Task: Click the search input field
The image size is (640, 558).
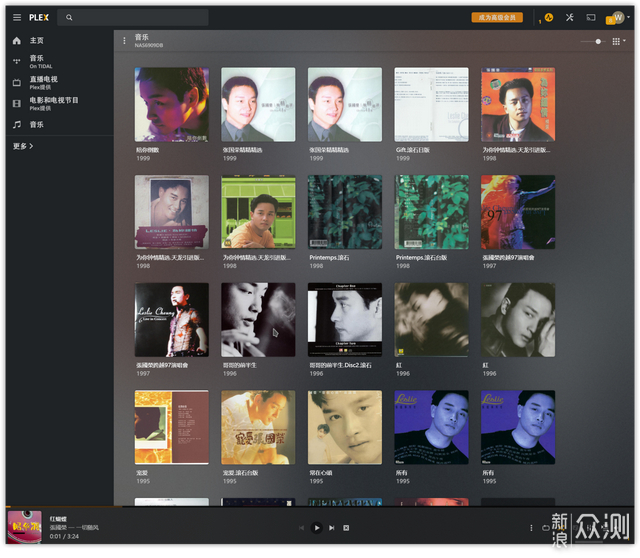Action: [133, 17]
